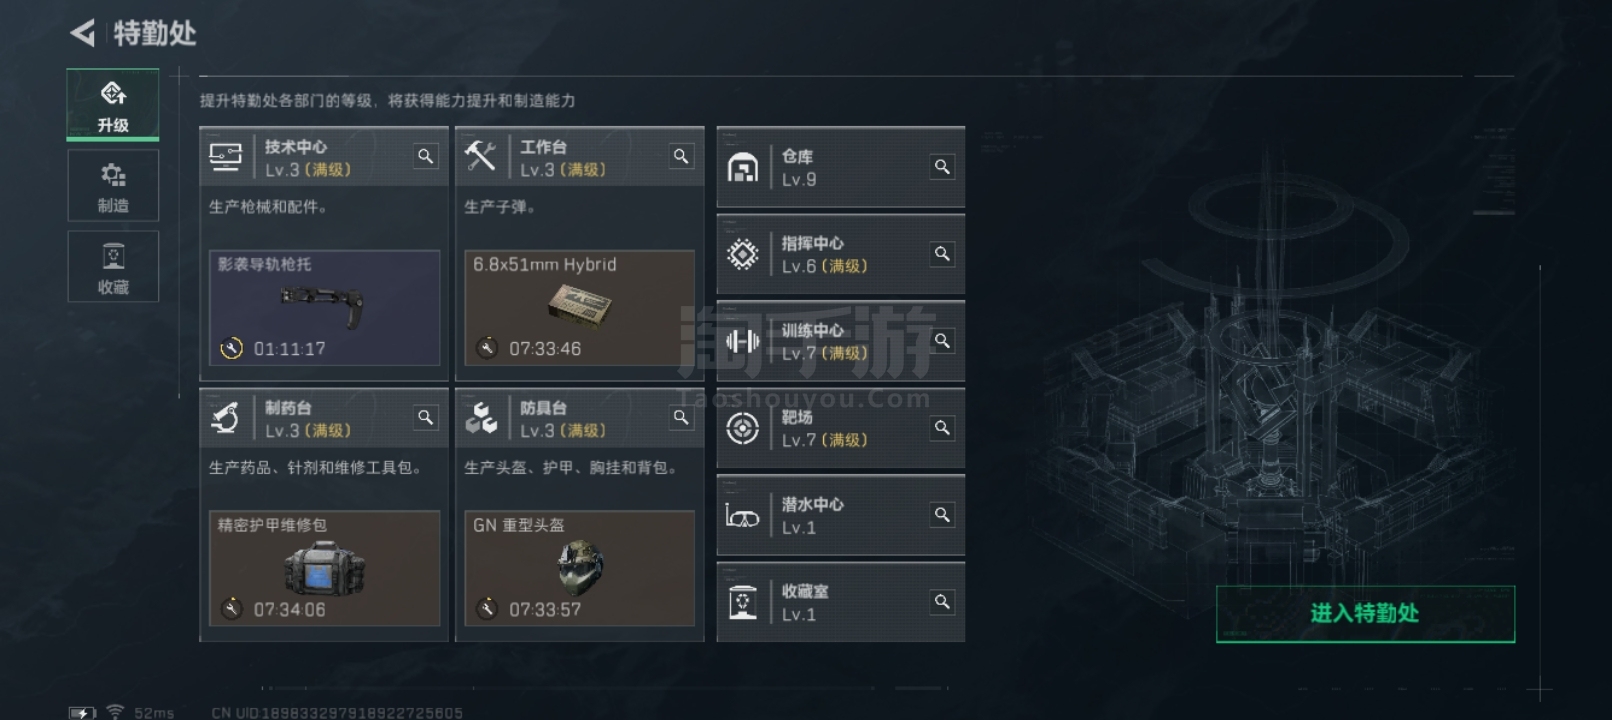Click the magnifier icon on 潜水中心
The image size is (1612, 720).
[942, 515]
